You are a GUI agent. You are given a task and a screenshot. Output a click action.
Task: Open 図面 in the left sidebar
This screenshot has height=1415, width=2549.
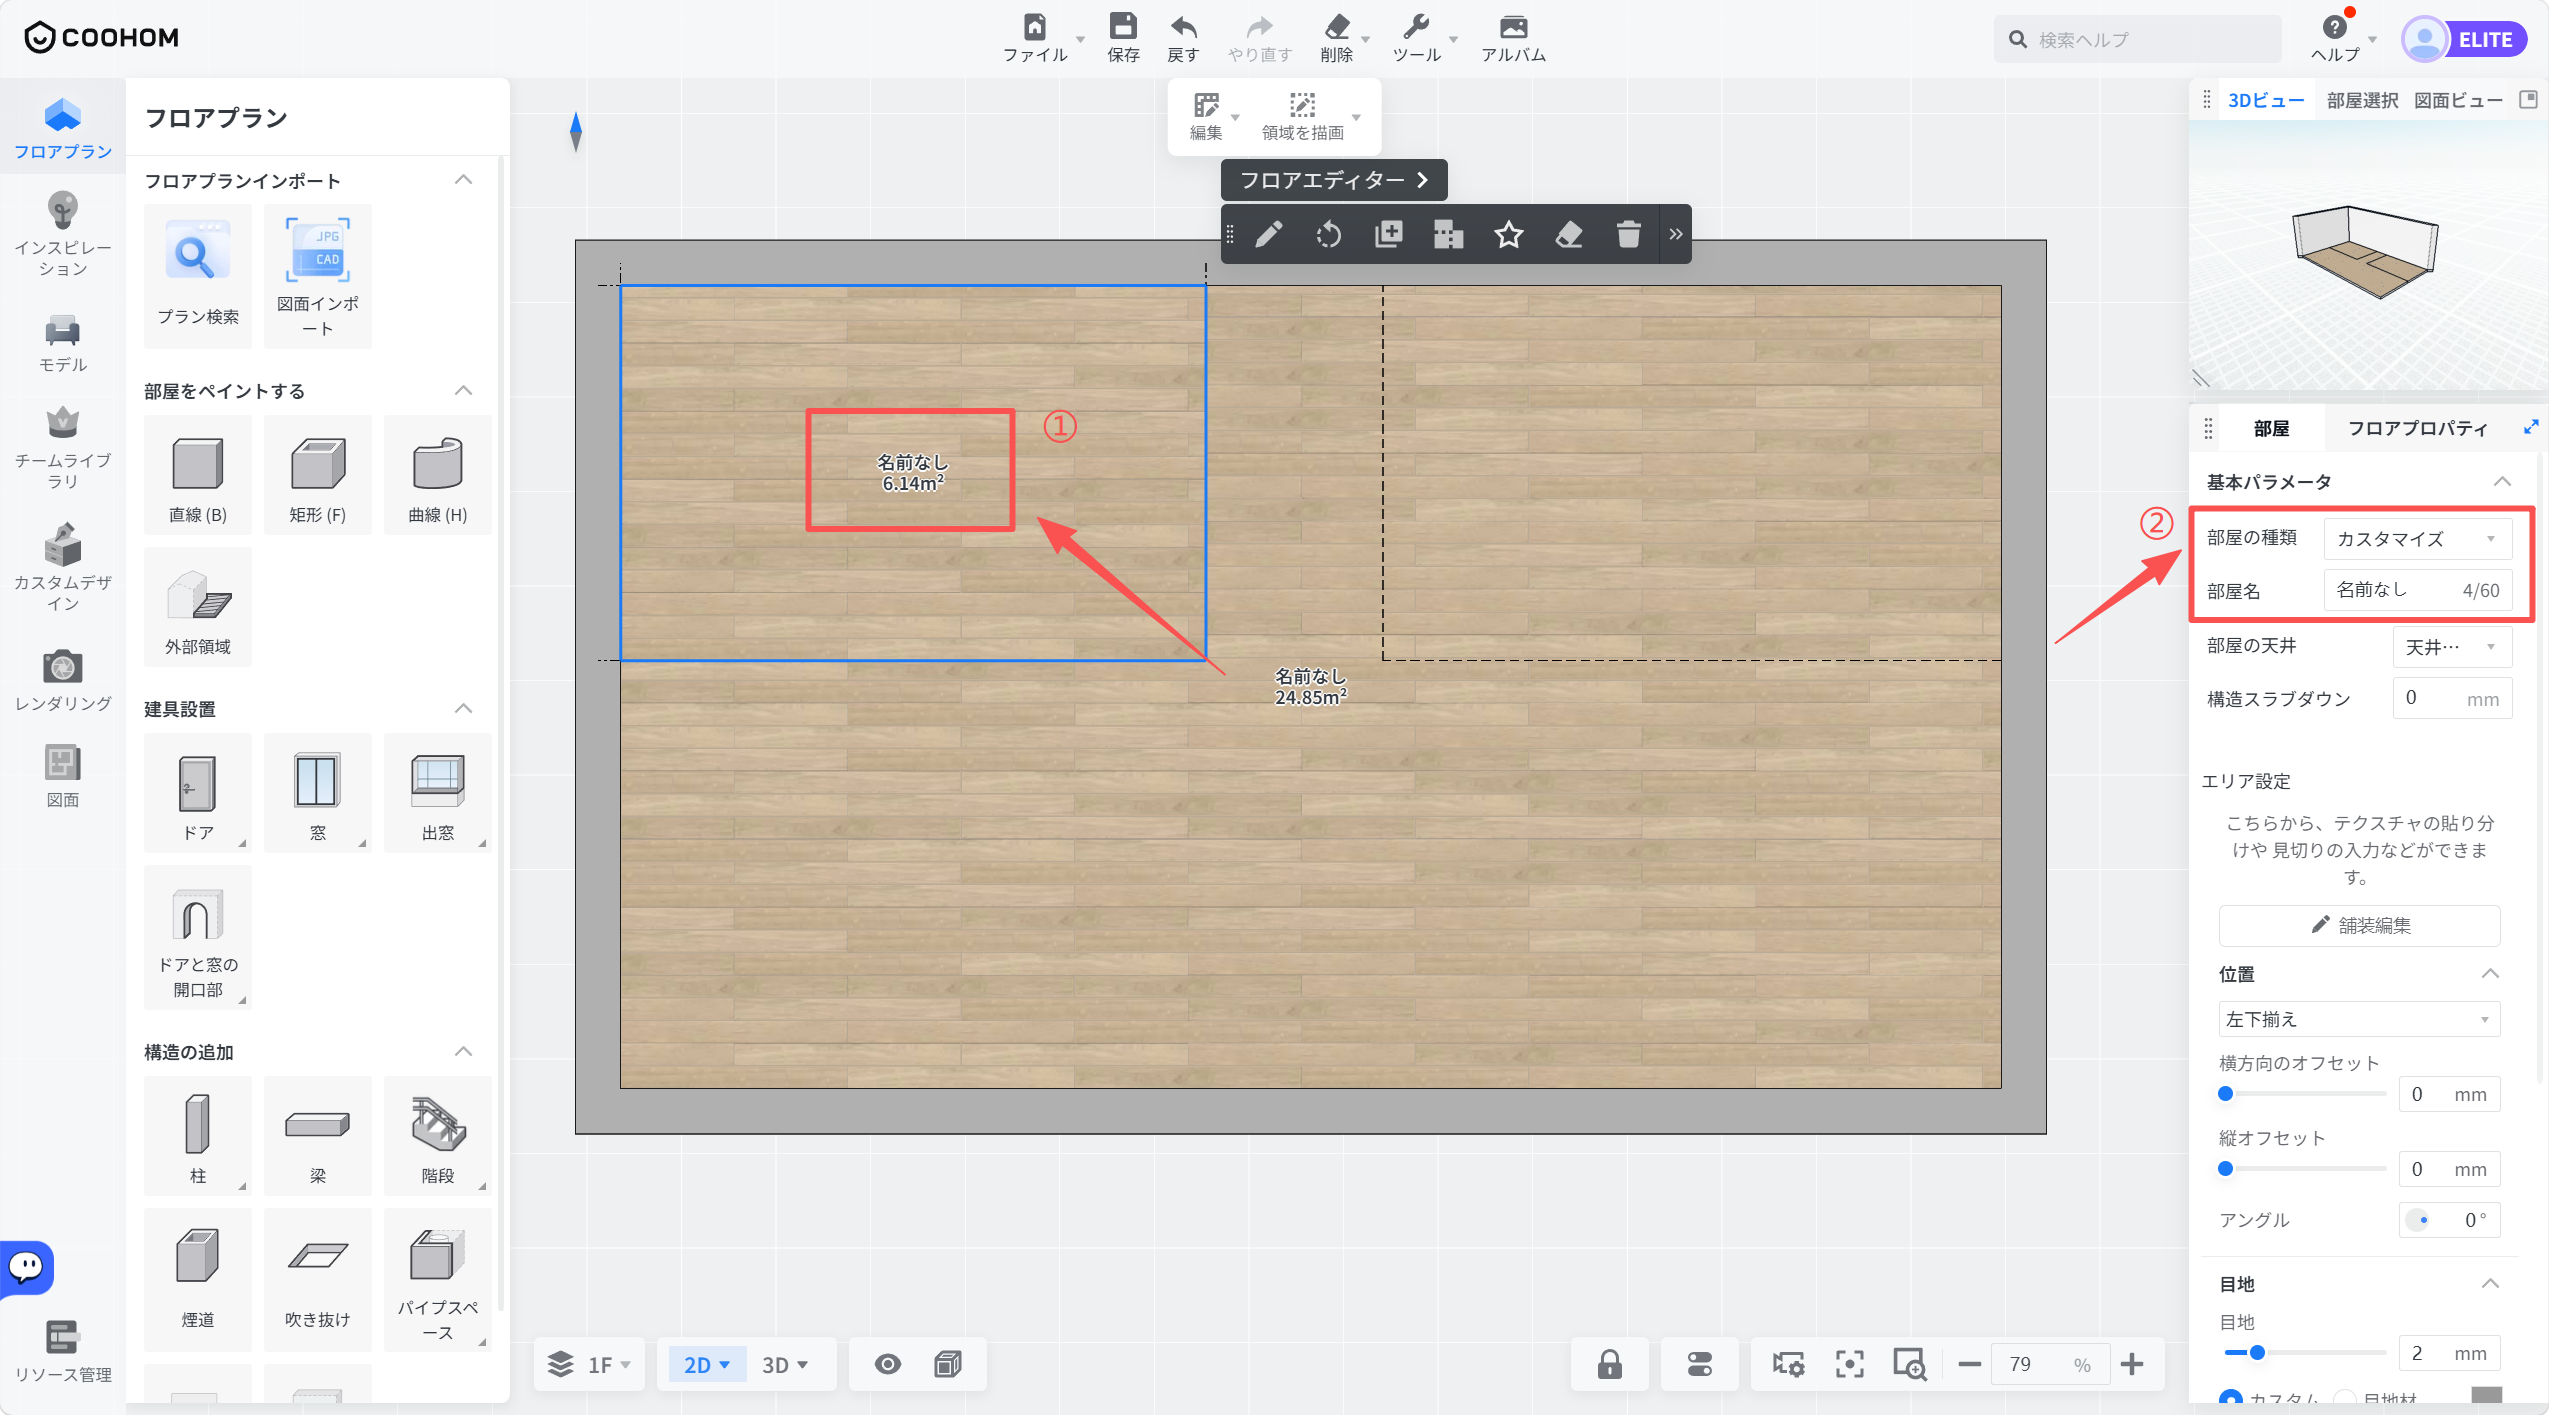click(x=62, y=778)
